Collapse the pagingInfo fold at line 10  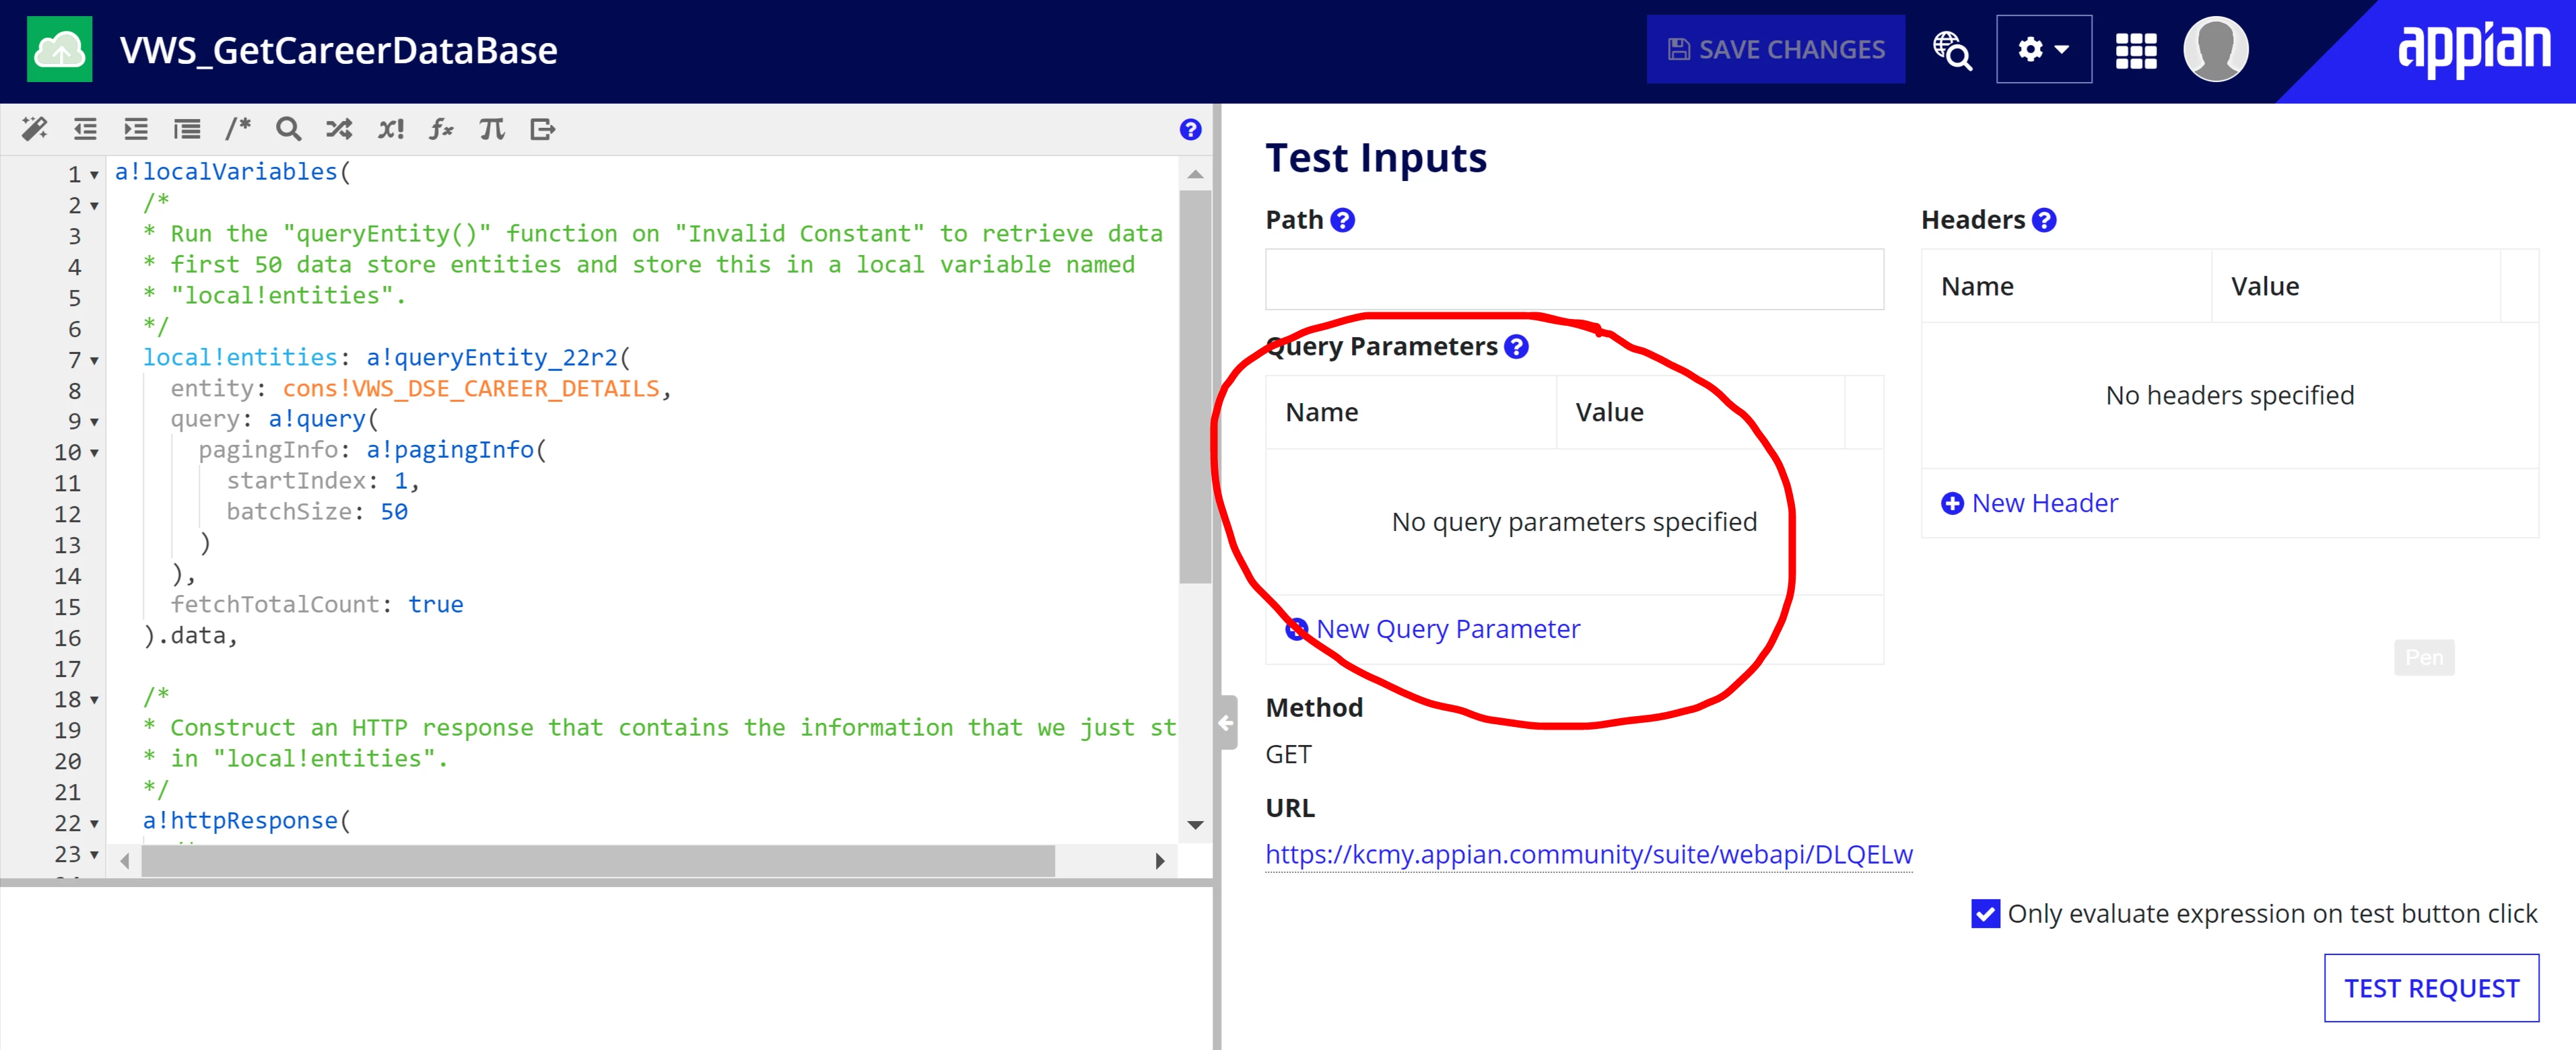pos(95,453)
